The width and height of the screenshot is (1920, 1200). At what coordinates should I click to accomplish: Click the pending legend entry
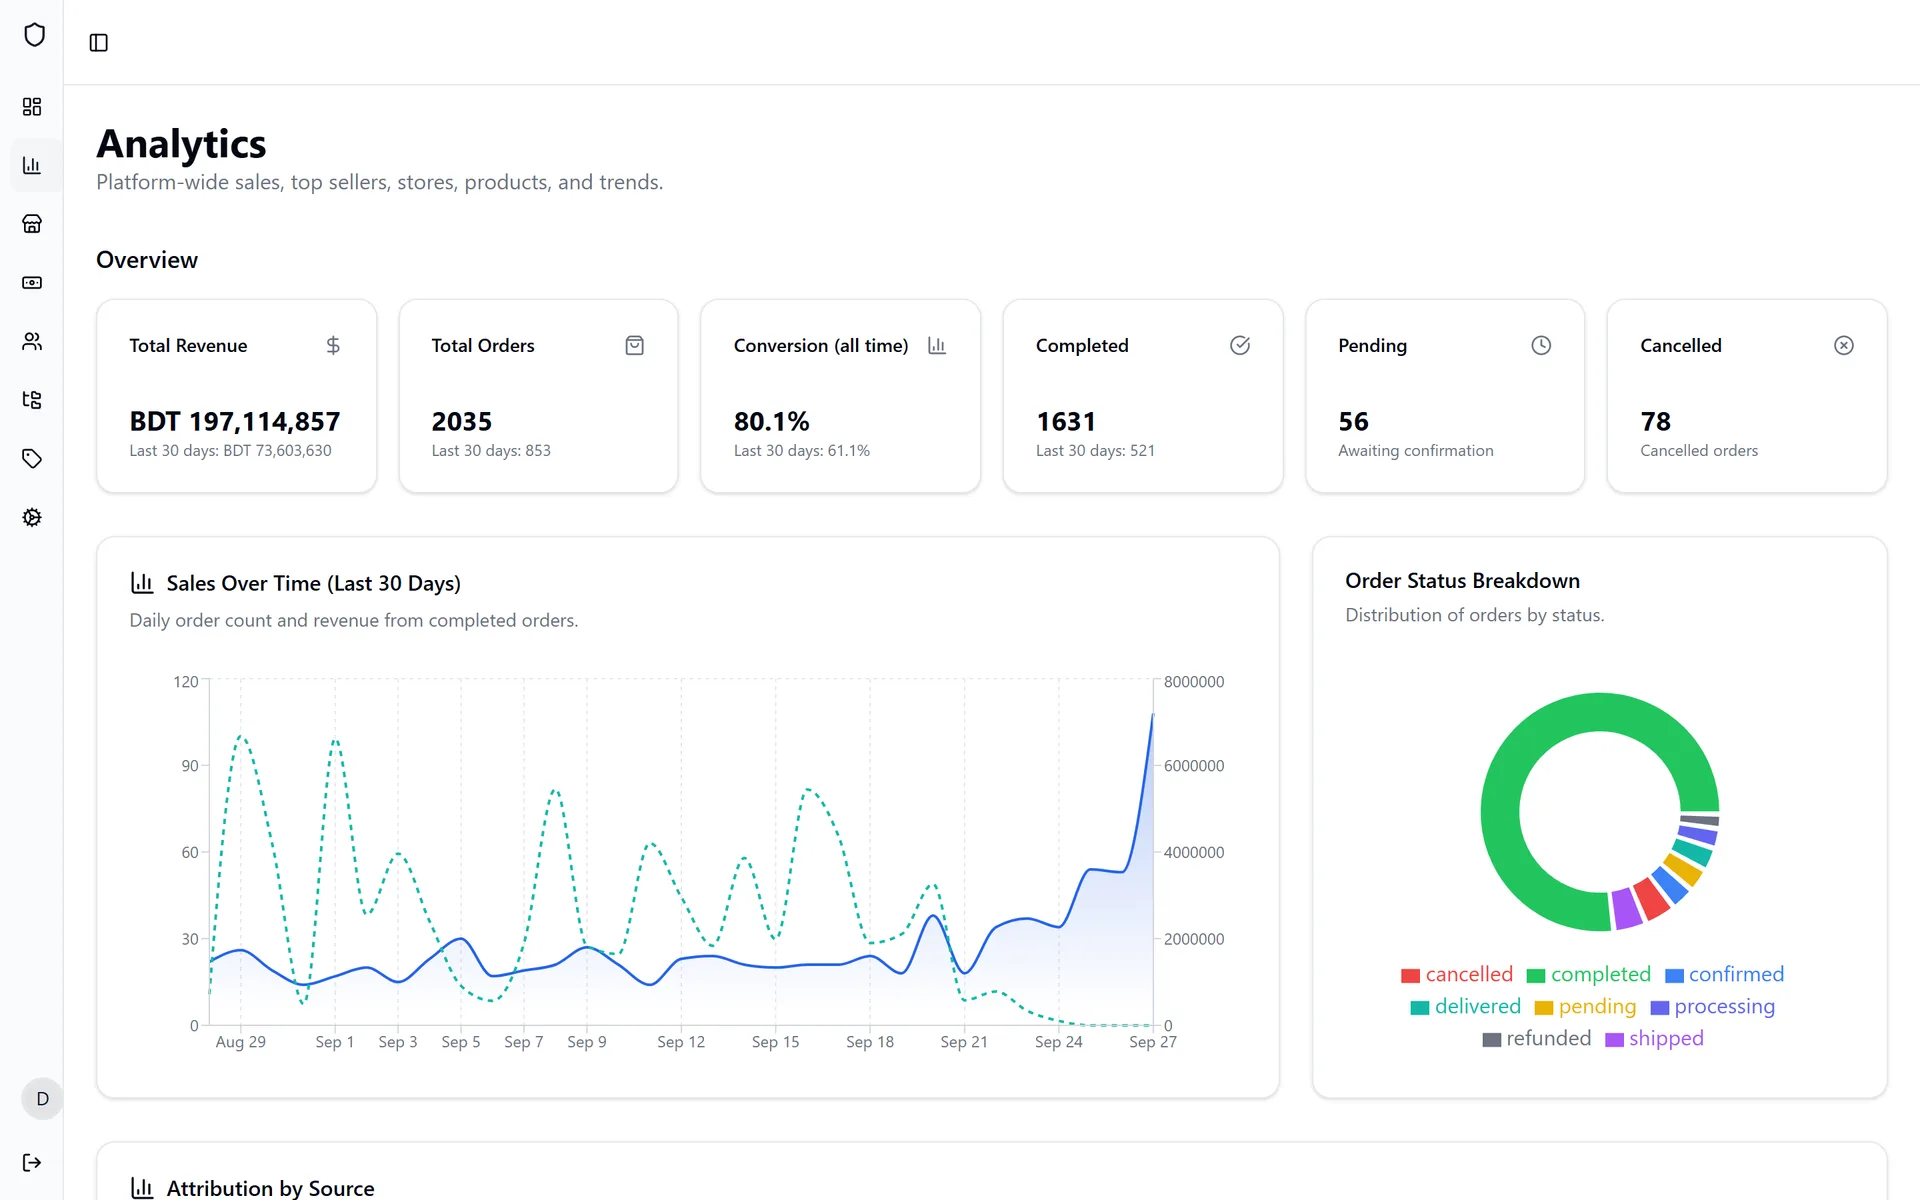click(1585, 1006)
